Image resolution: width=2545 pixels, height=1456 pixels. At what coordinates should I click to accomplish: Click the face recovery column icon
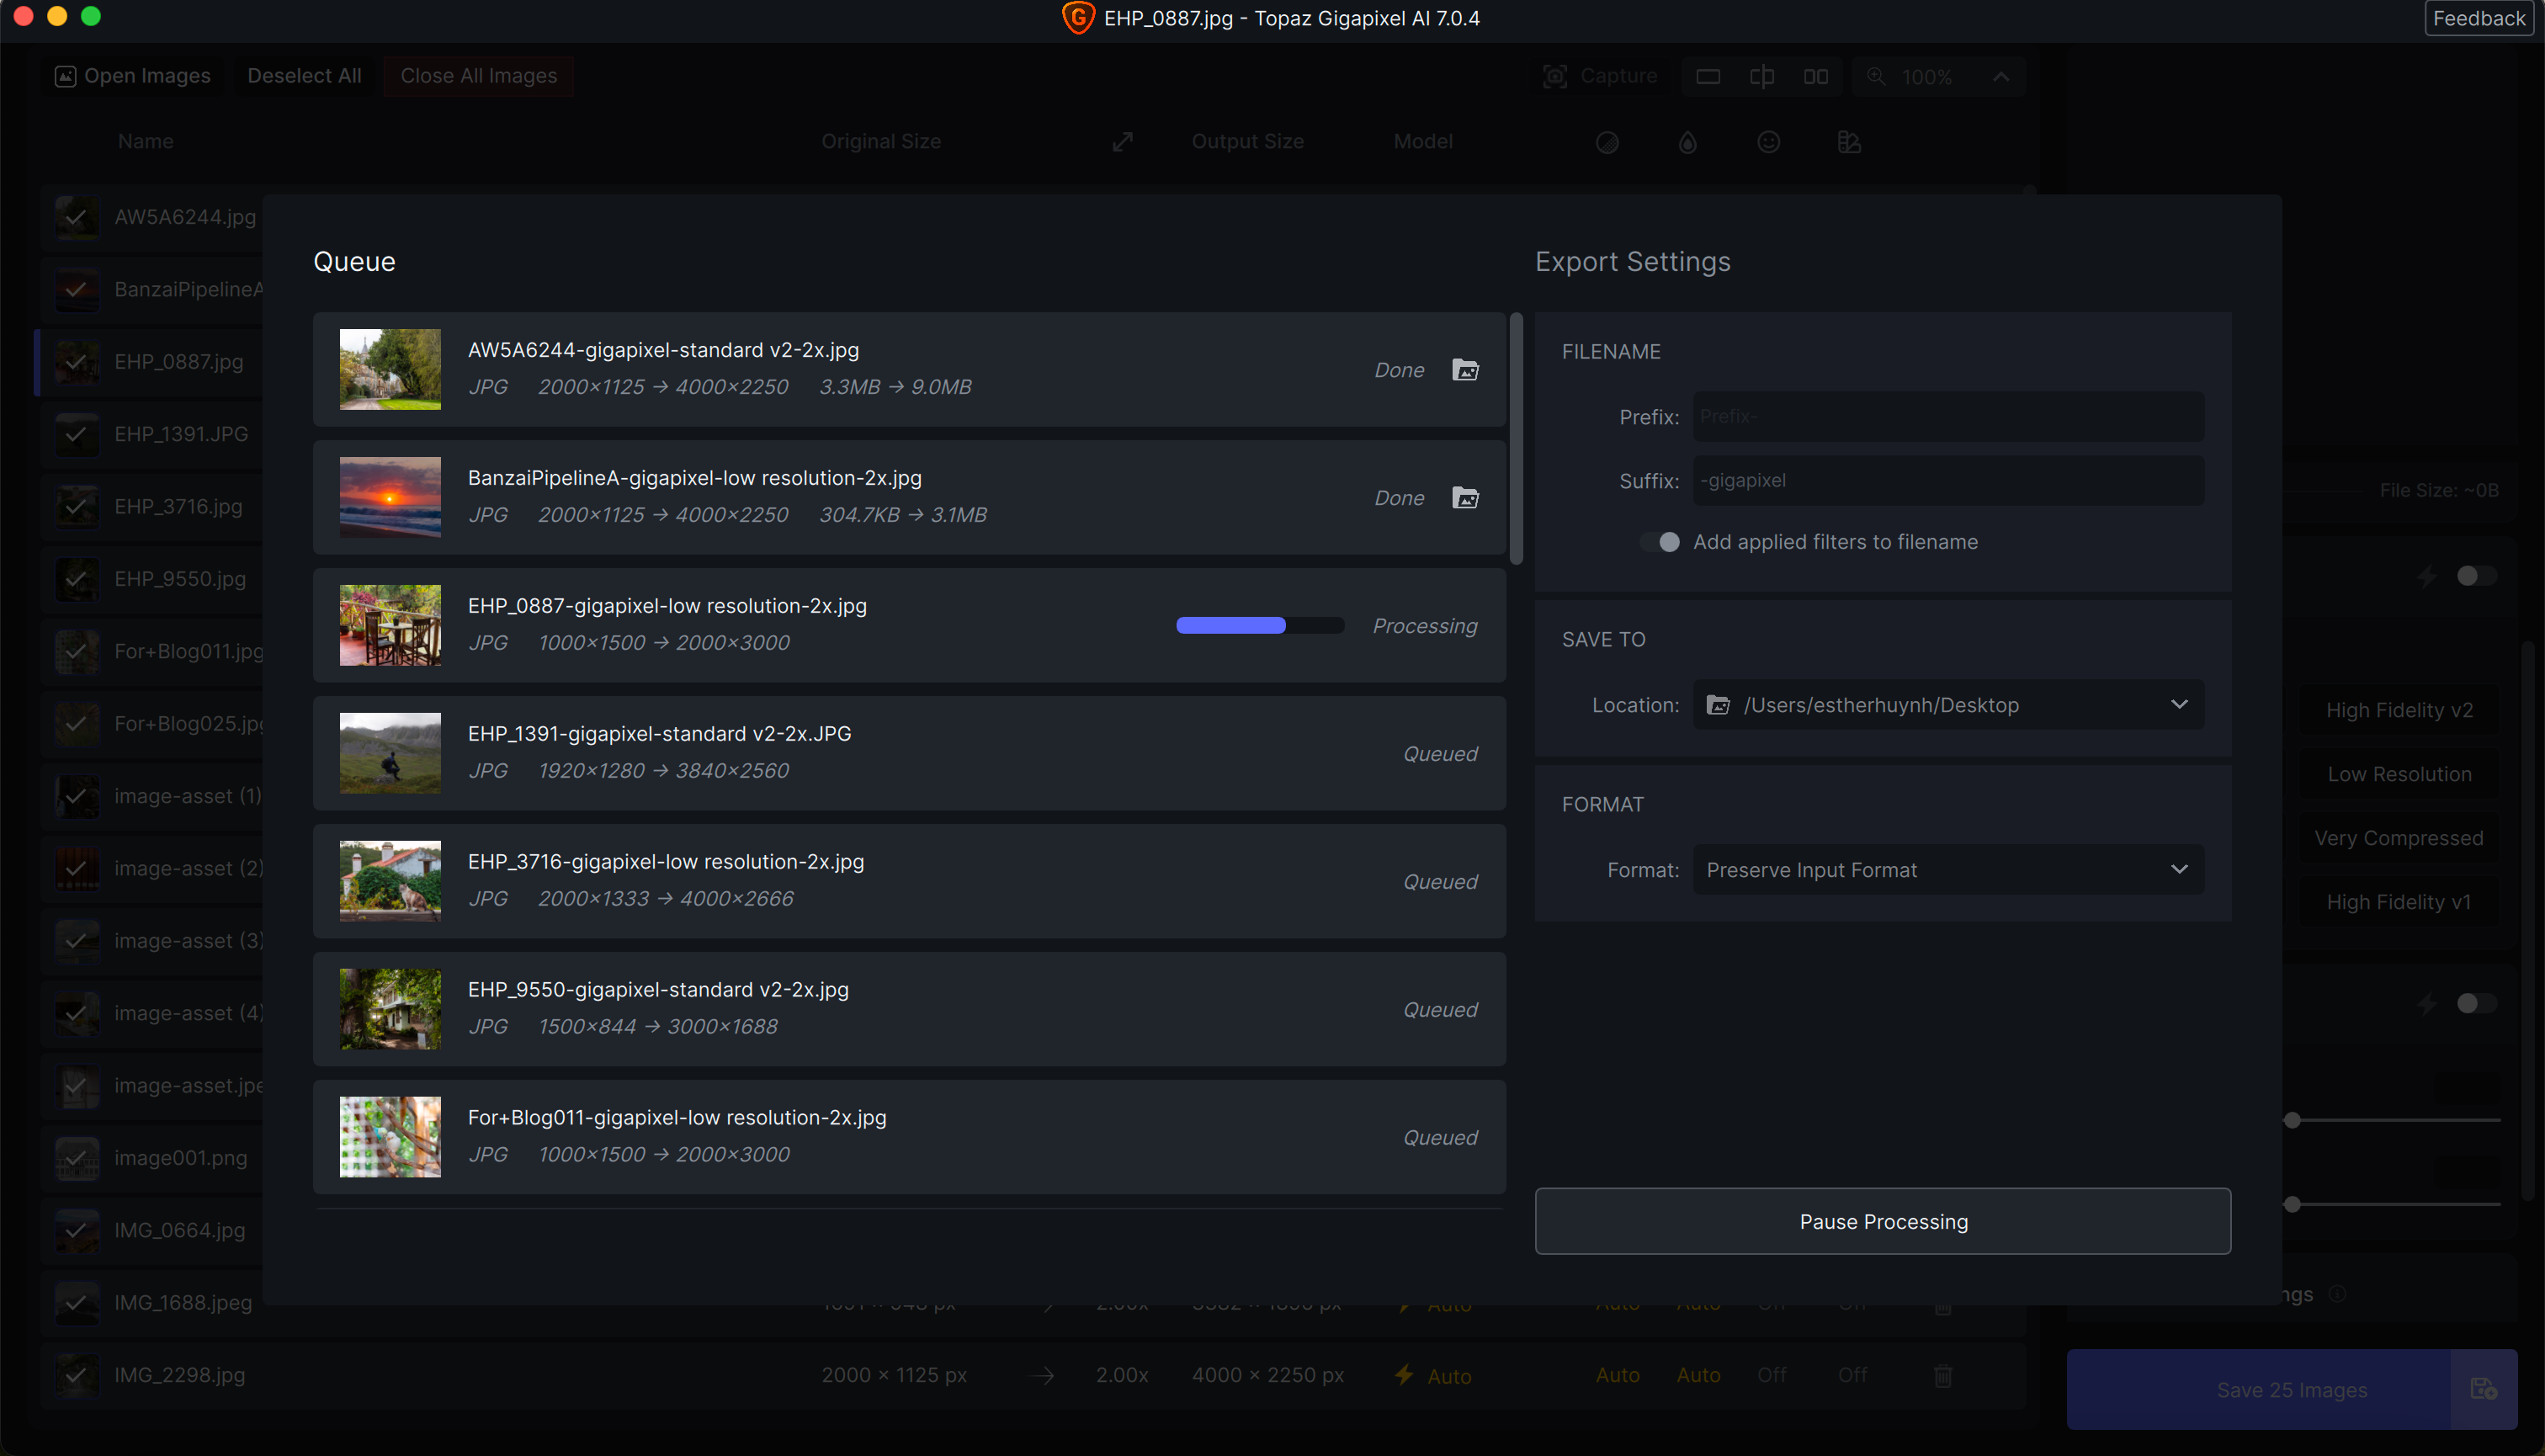(1768, 142)
